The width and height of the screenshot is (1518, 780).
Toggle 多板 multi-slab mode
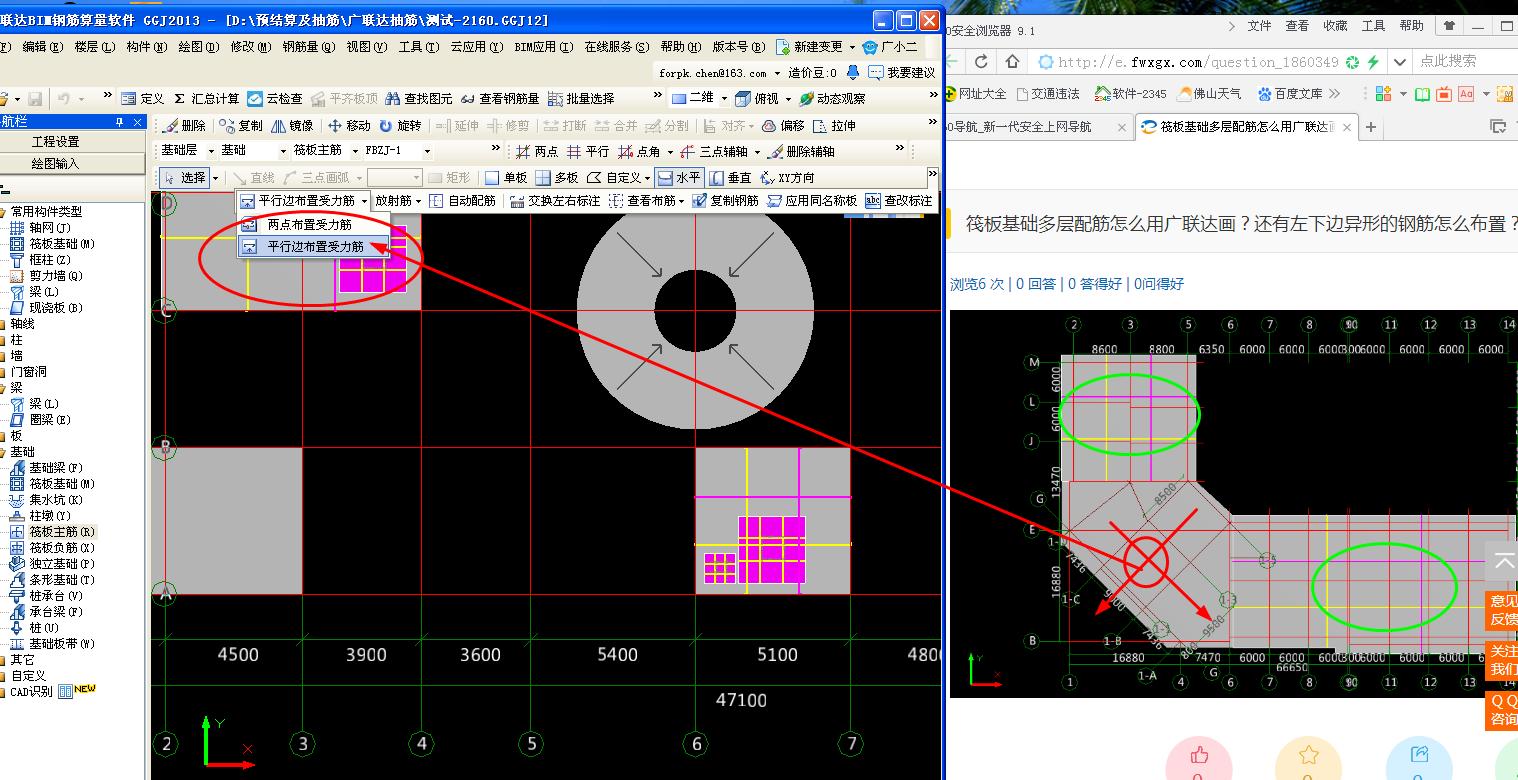[556, 178]
